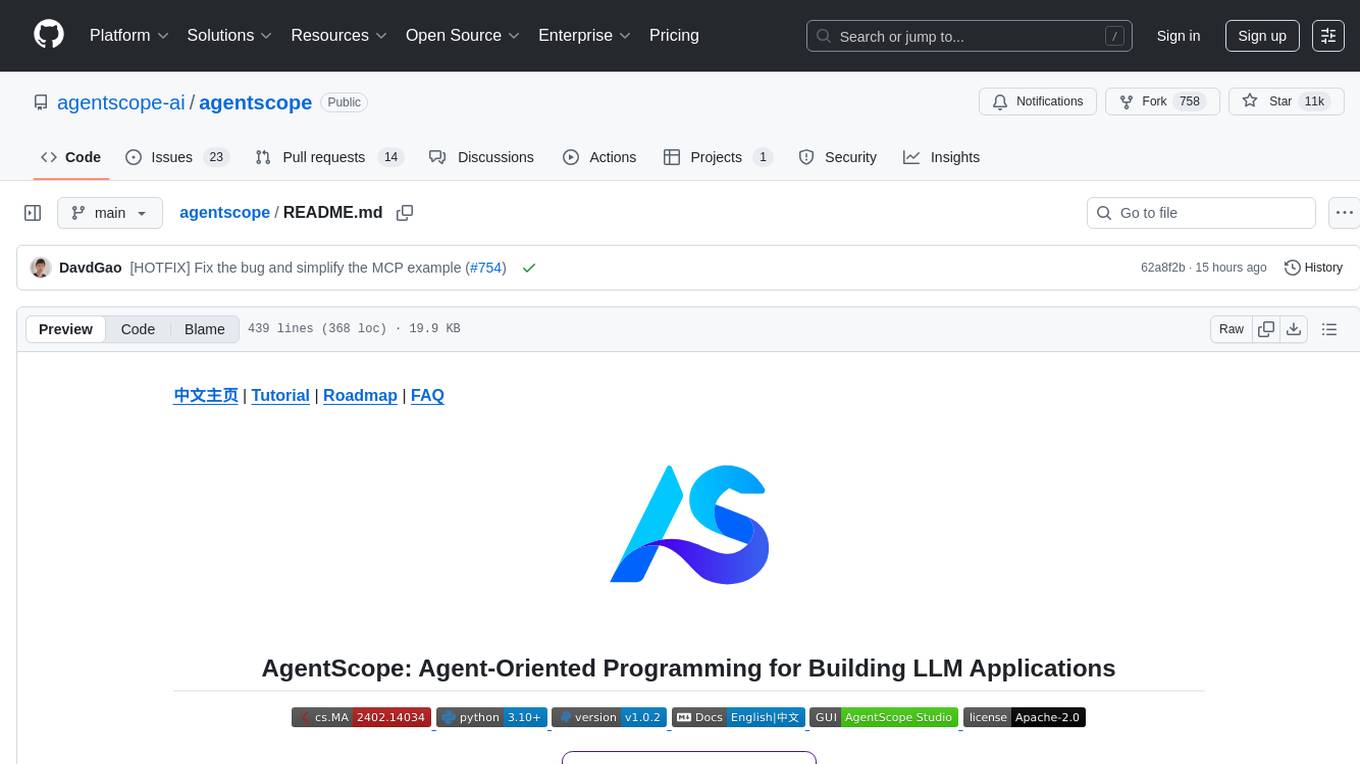This screenshot has height=764, width=1360.
Task: Open the Raw file view
Action: click(1231, 329)
